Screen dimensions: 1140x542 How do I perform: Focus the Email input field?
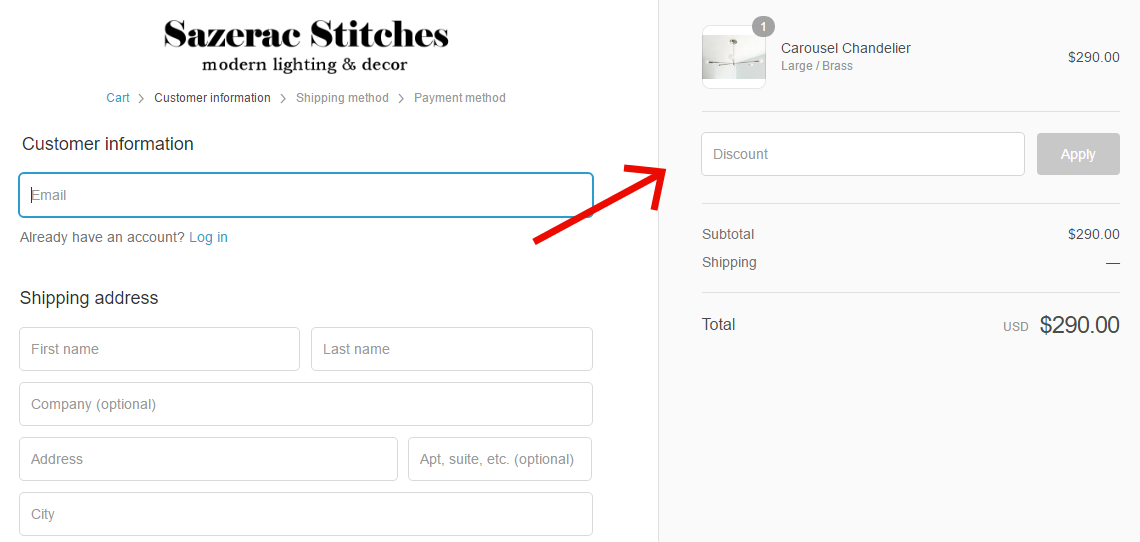tap(306, 195)
